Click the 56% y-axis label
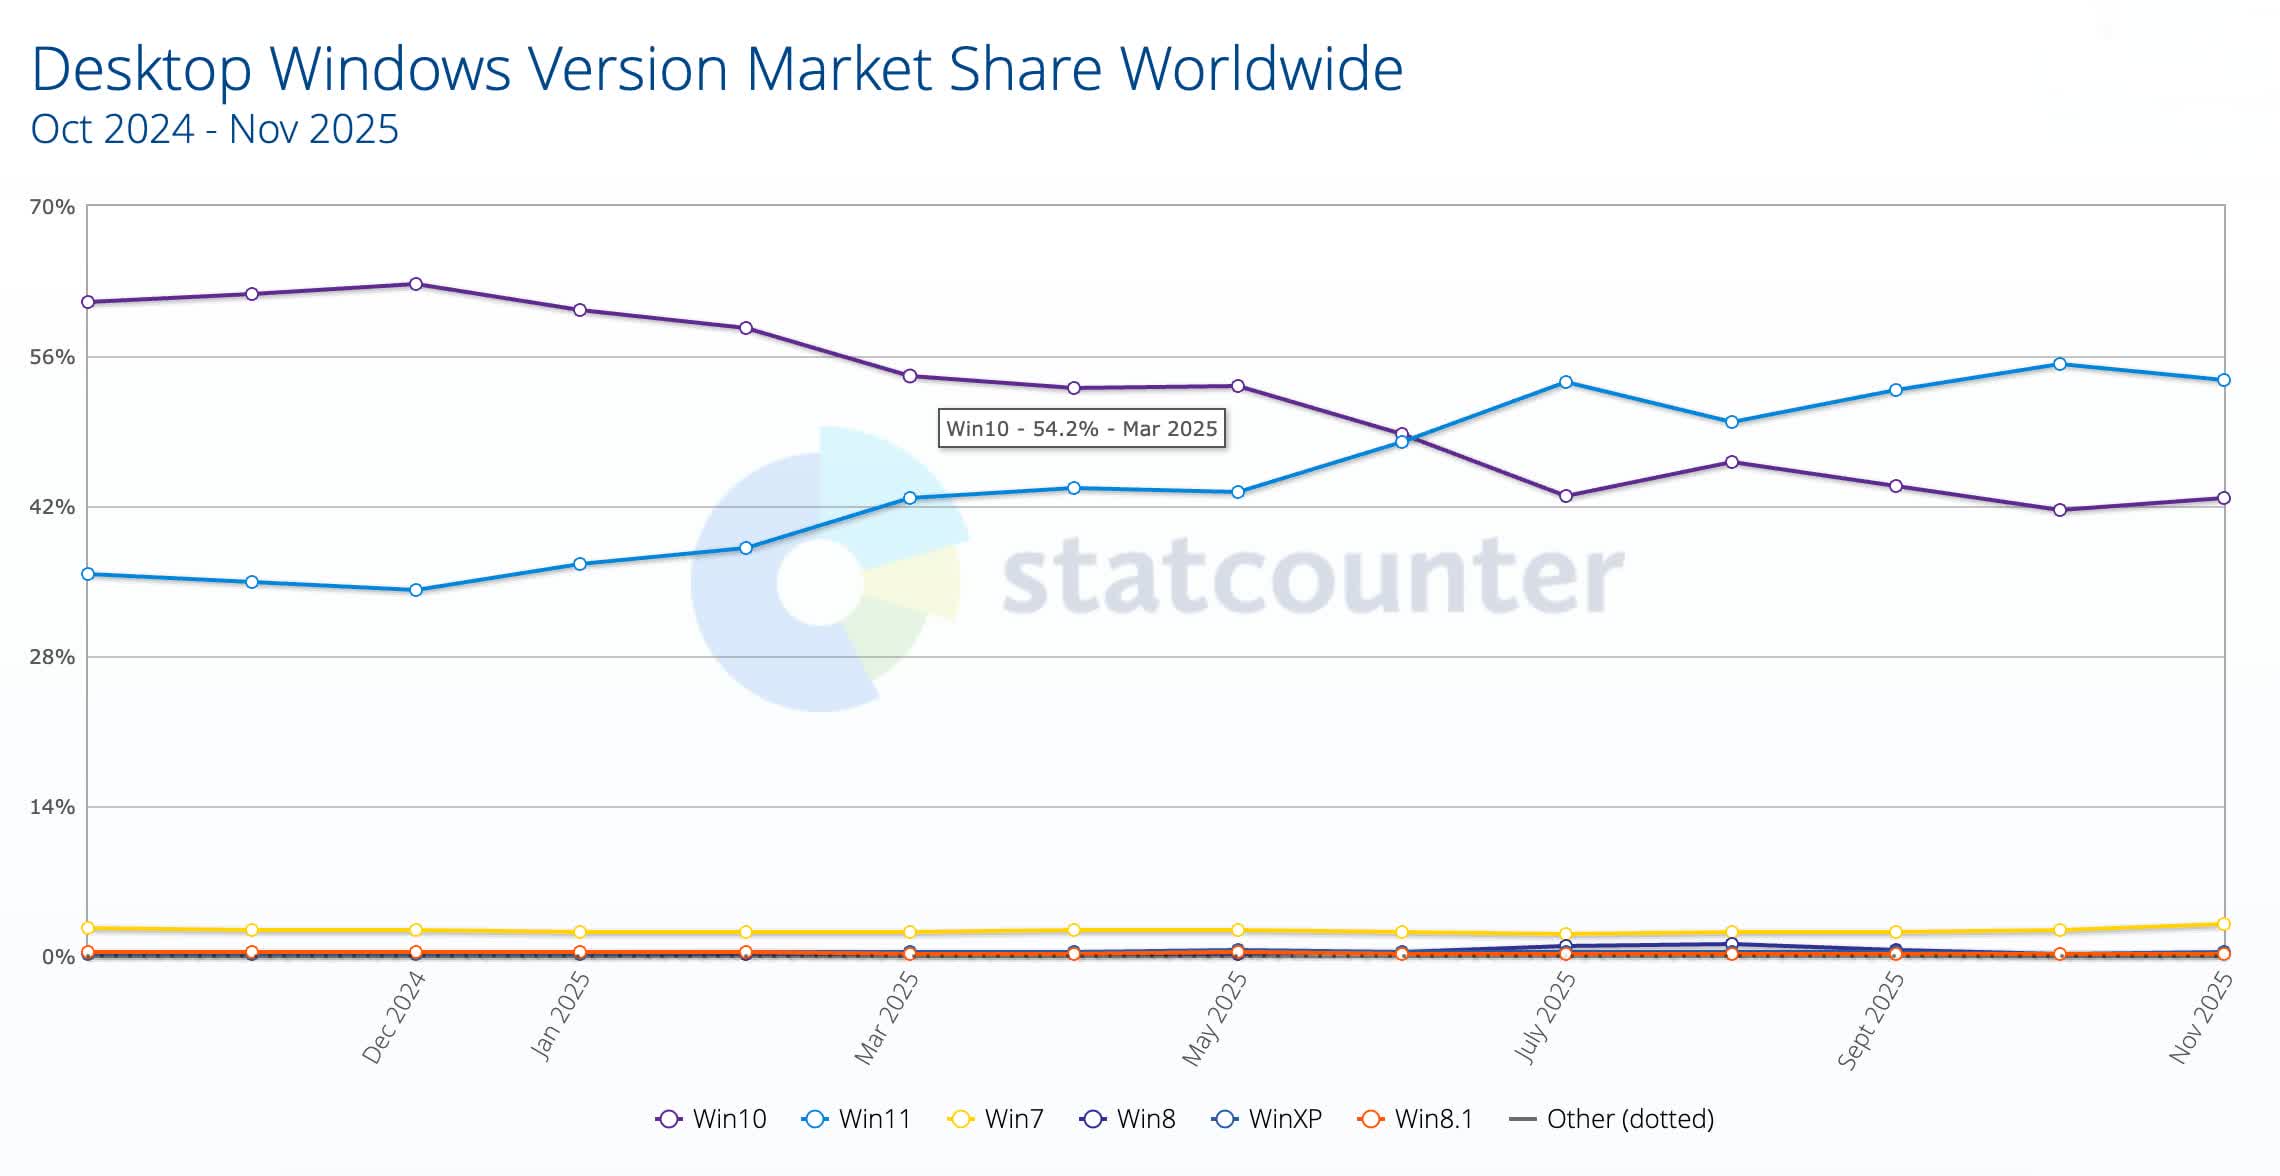2280x1176 pixels. tap(52, 357)
